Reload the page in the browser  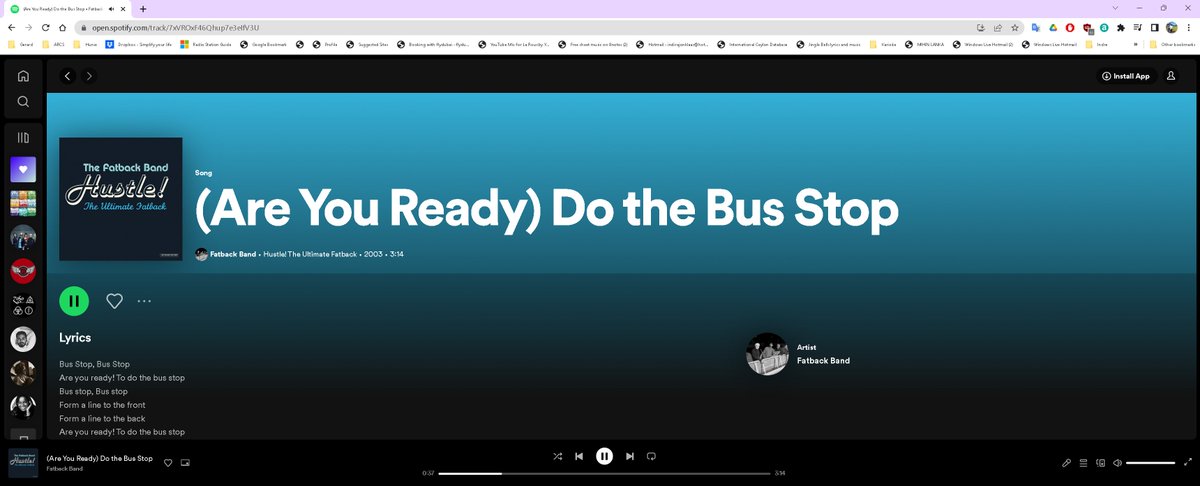pos(46,28)
